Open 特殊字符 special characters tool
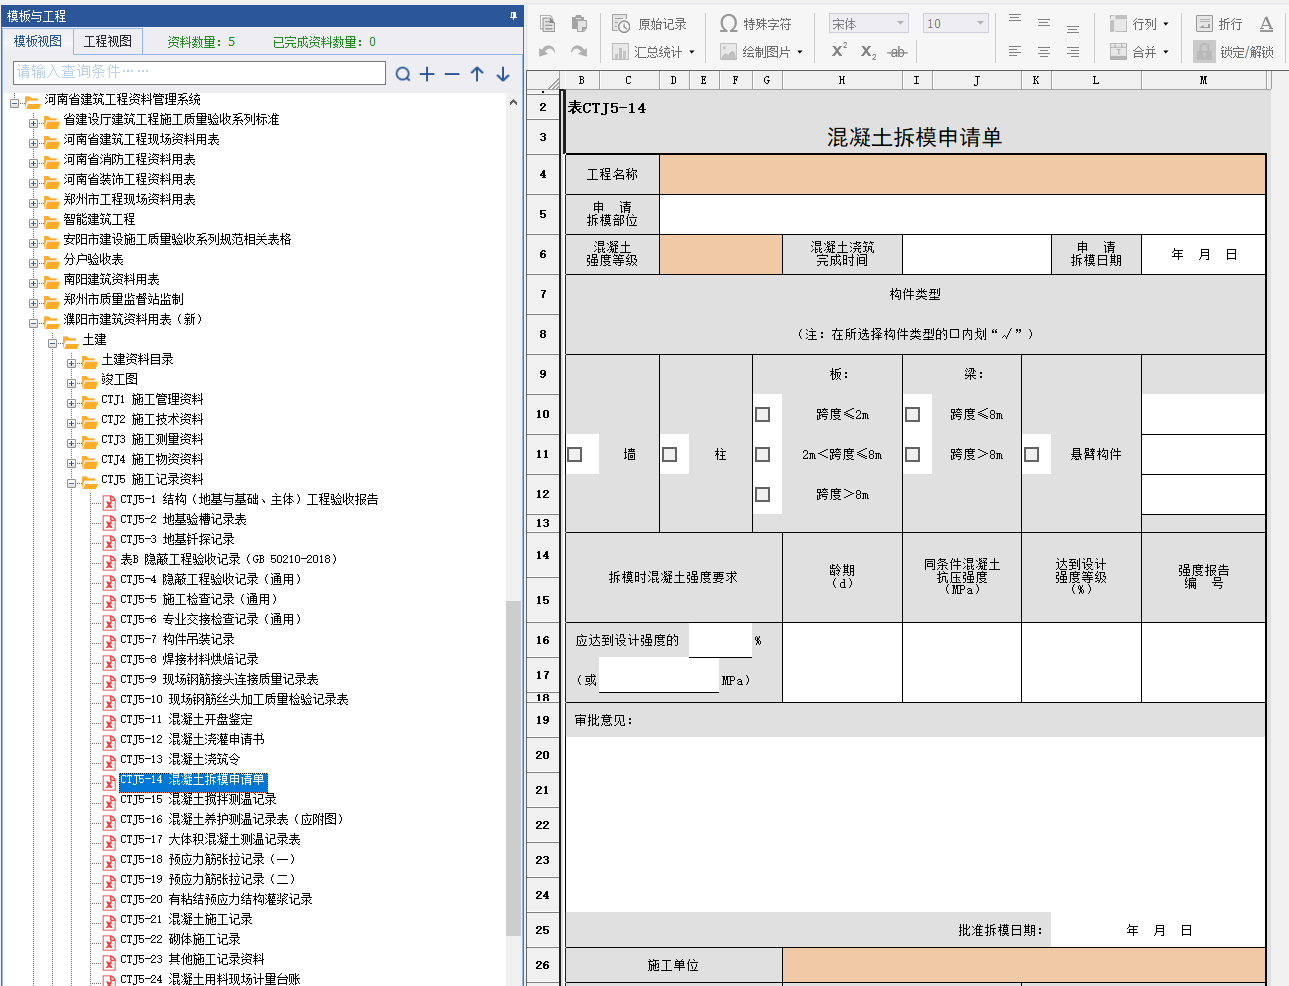The height and width of the screenshot is (986, 1289). coord(756,24)
